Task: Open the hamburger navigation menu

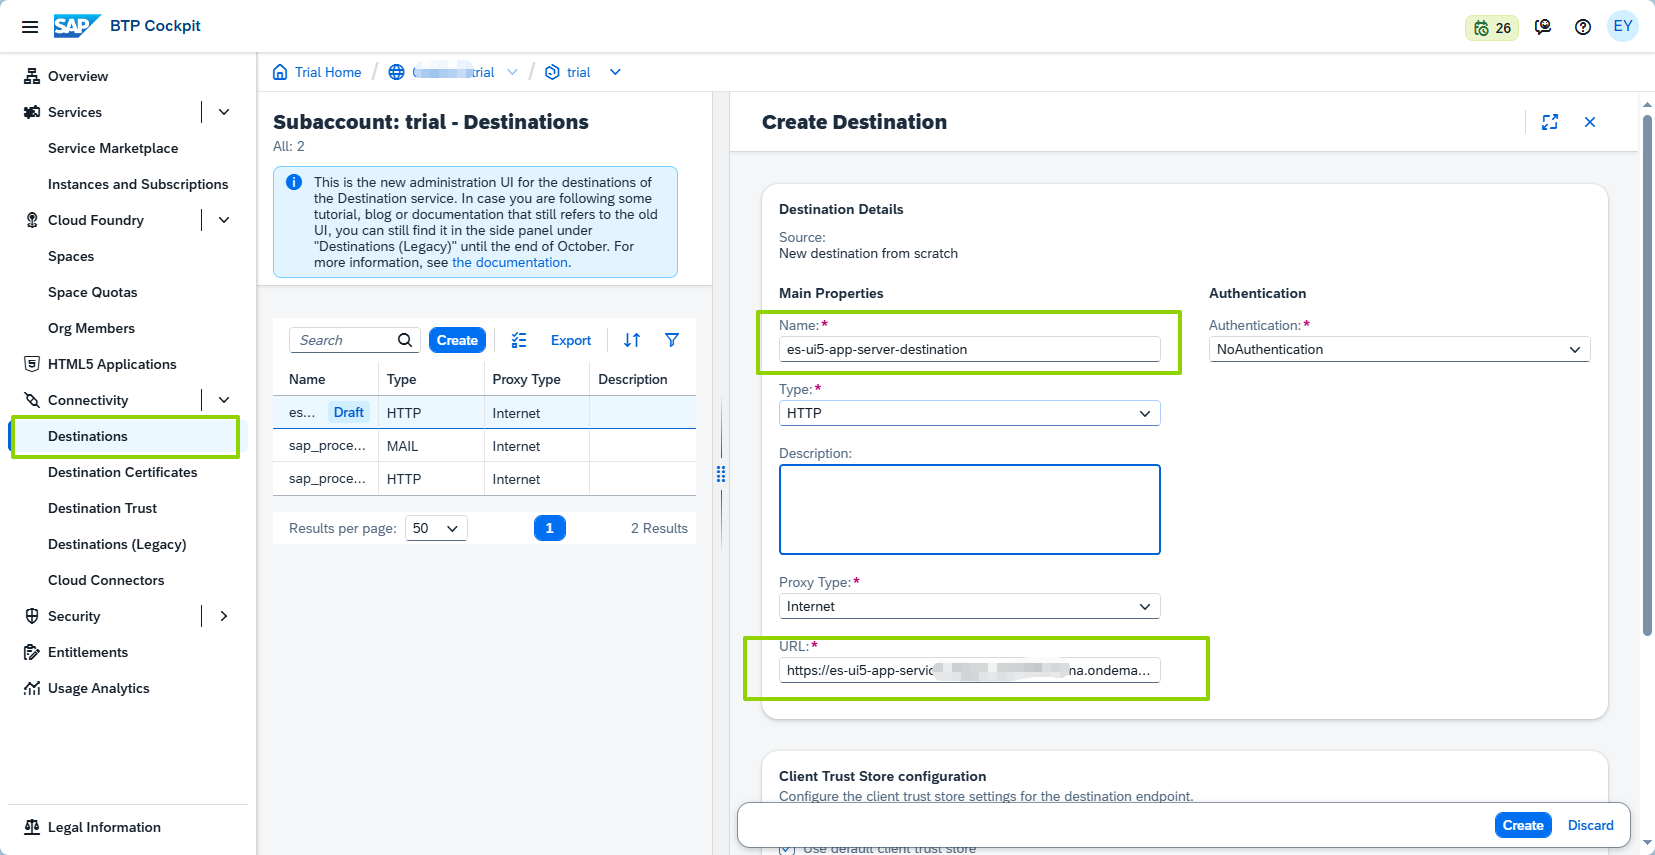Action: (30, 27)
